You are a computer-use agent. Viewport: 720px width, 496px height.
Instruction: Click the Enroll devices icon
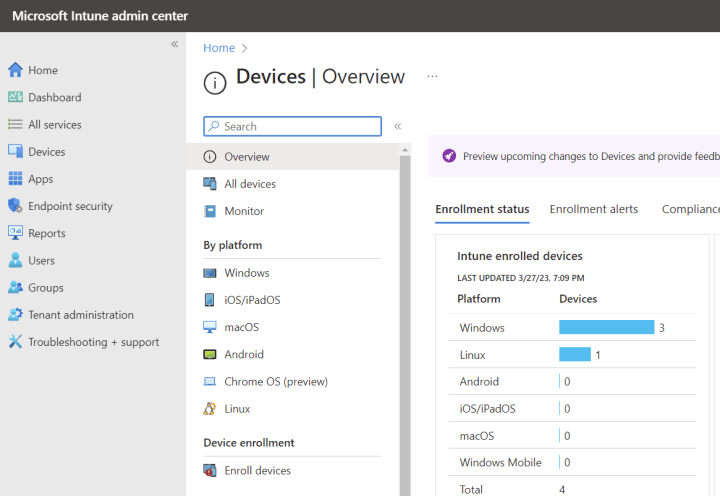210,471
